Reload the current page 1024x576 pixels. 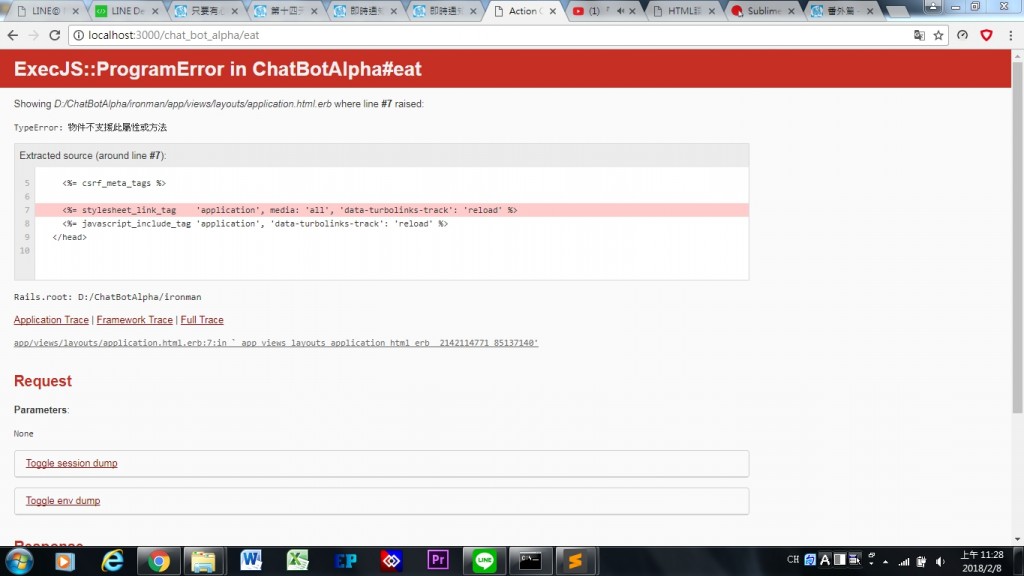(55, 35)
